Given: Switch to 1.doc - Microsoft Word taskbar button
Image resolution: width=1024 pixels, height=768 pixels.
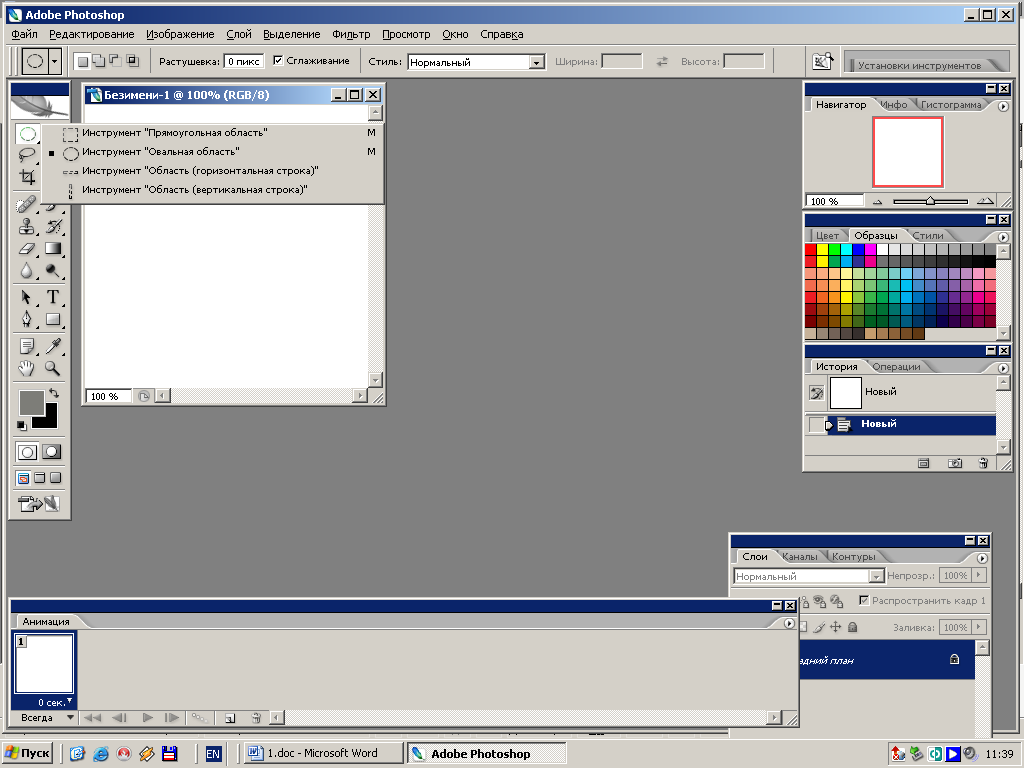Looking at the screenshot, I should (x=323, y=753).
